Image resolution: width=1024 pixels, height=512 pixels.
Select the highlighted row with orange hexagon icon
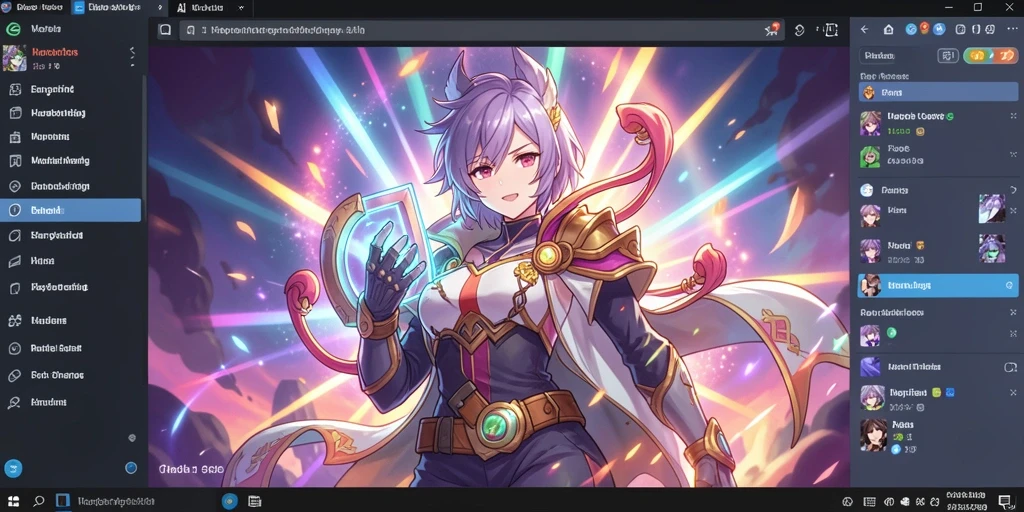(x=938, y=92)
